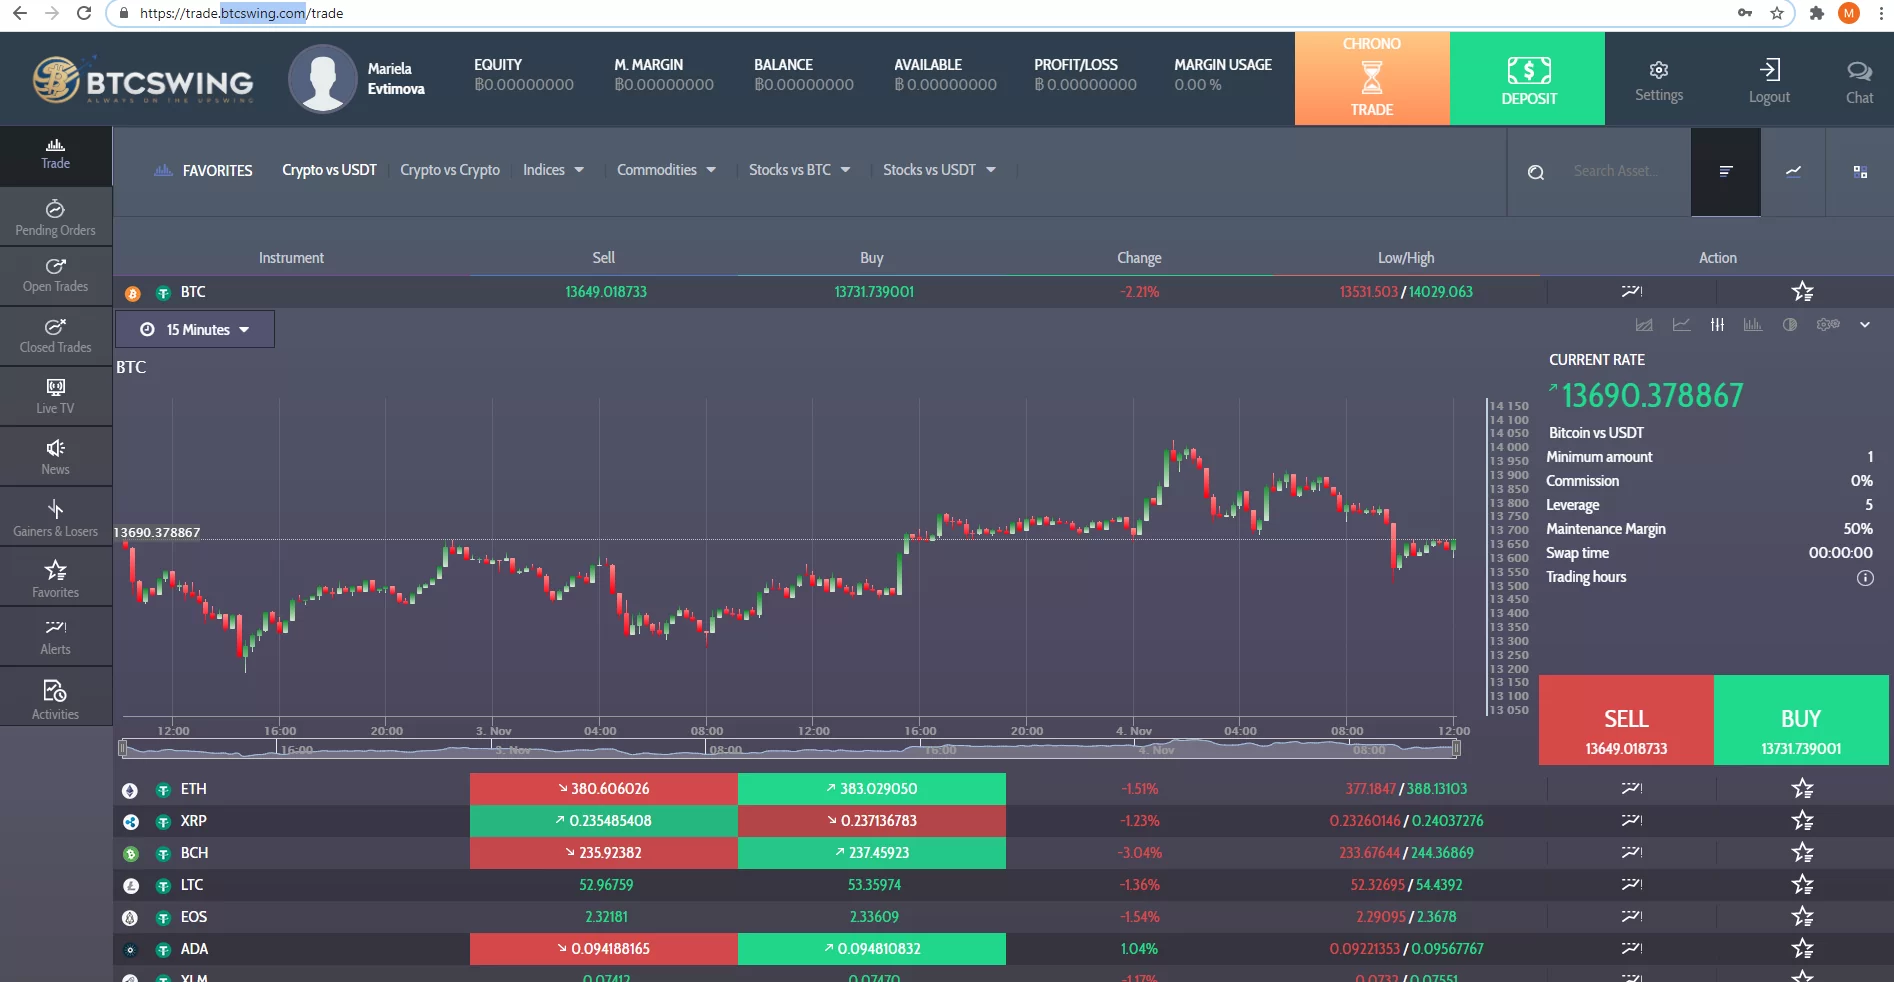Click the browser reload button
Screen dimensions: 1894x982
click(x=84, y=13)
